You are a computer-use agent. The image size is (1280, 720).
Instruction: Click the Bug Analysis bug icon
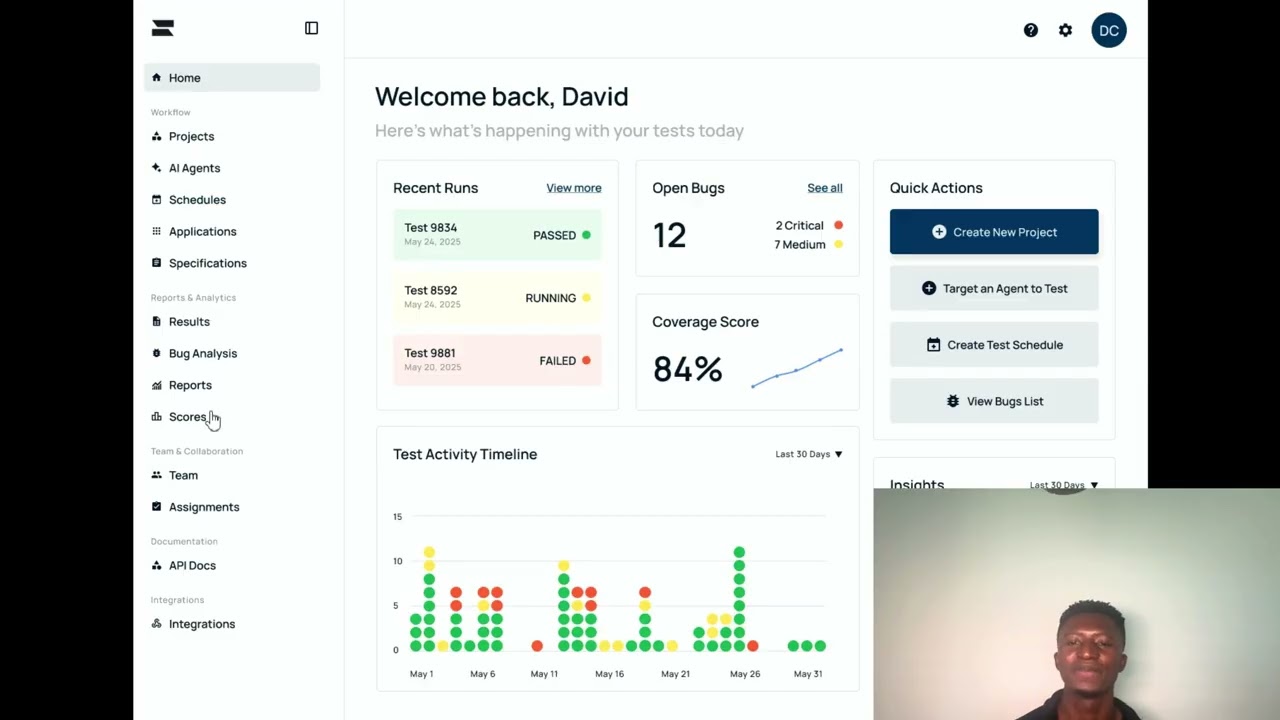156,353
